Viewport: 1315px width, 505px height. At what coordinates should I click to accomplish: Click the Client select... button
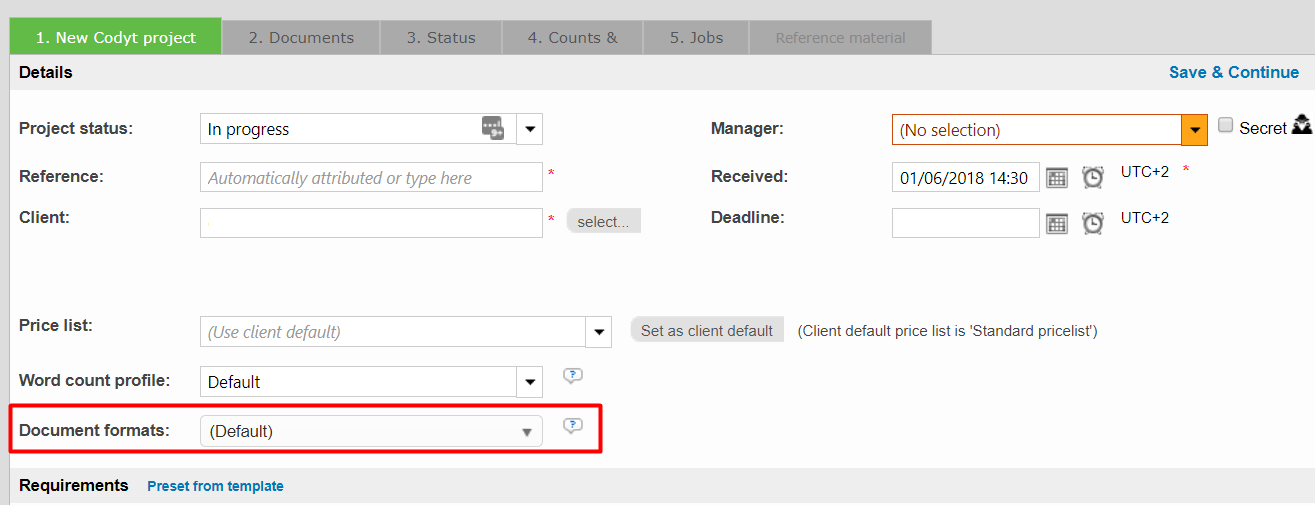[603, 222]
